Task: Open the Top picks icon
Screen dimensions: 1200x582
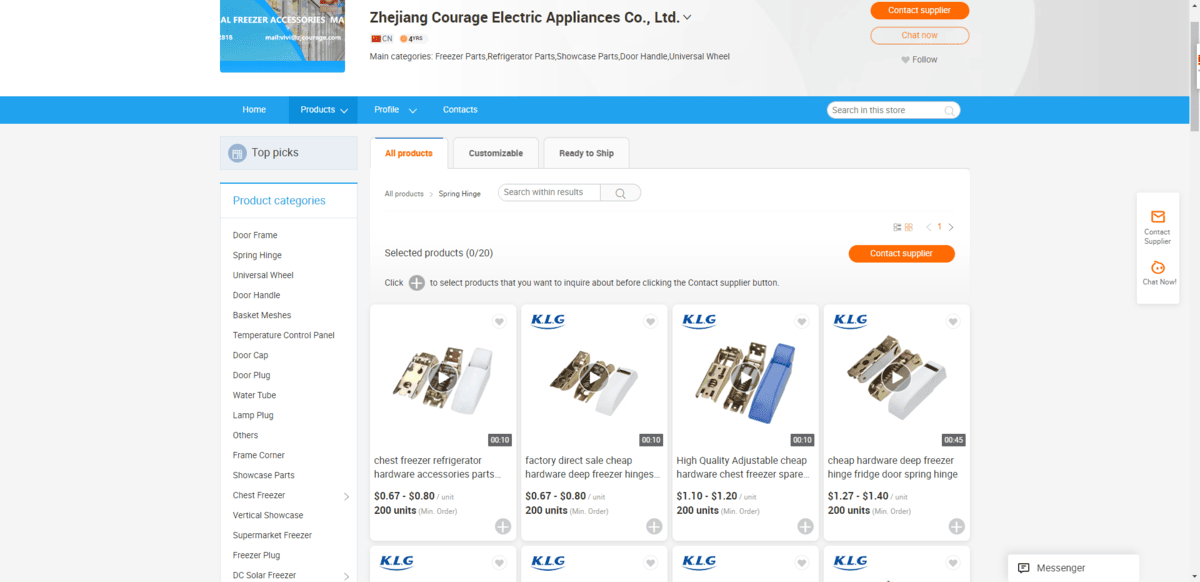Action: [x=237, y=153]
